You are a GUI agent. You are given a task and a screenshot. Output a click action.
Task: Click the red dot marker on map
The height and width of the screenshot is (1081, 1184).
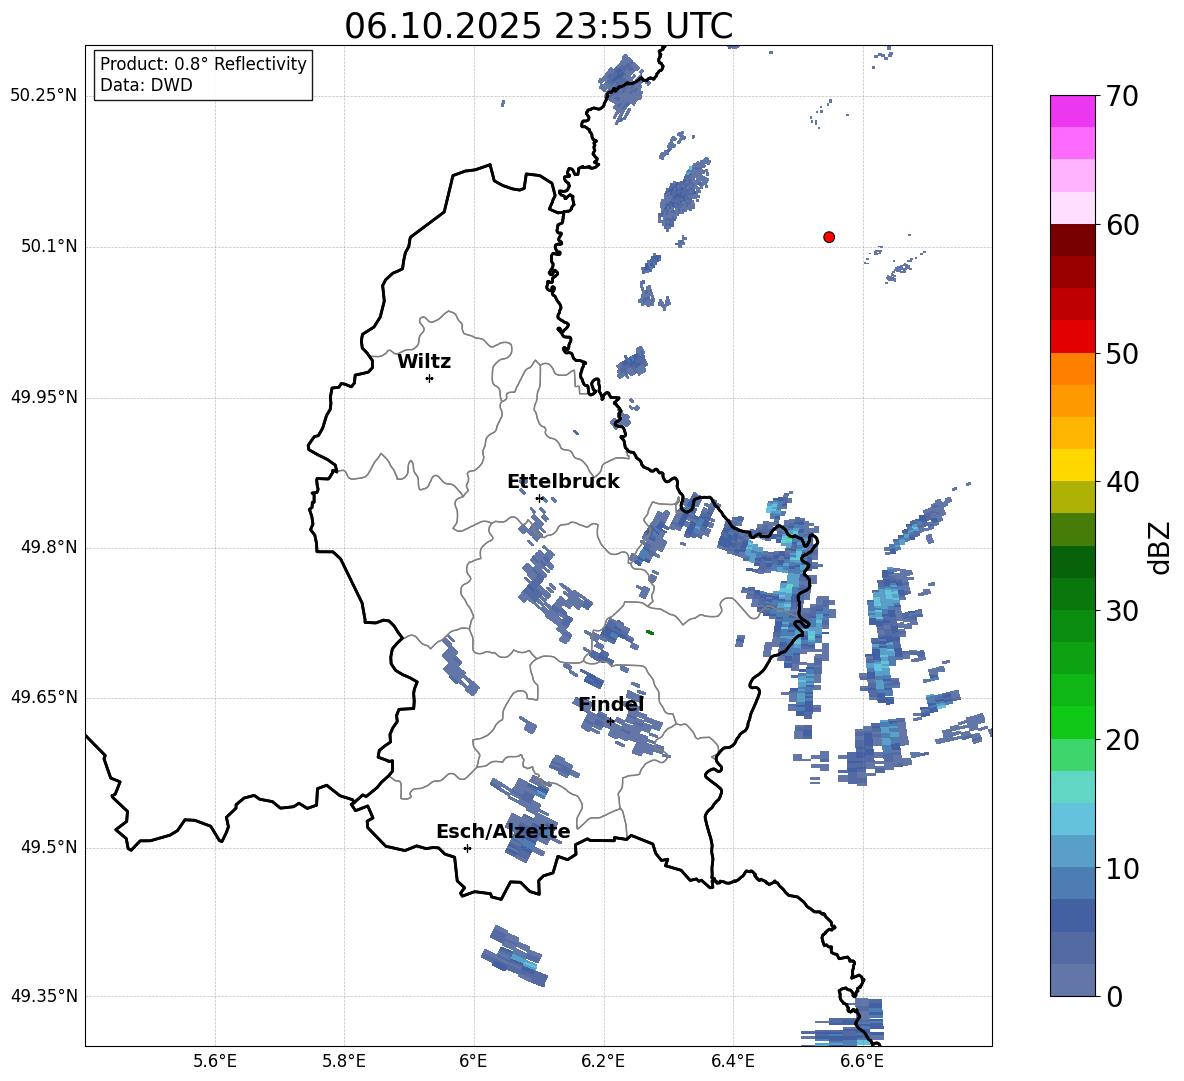click(829, 237)
